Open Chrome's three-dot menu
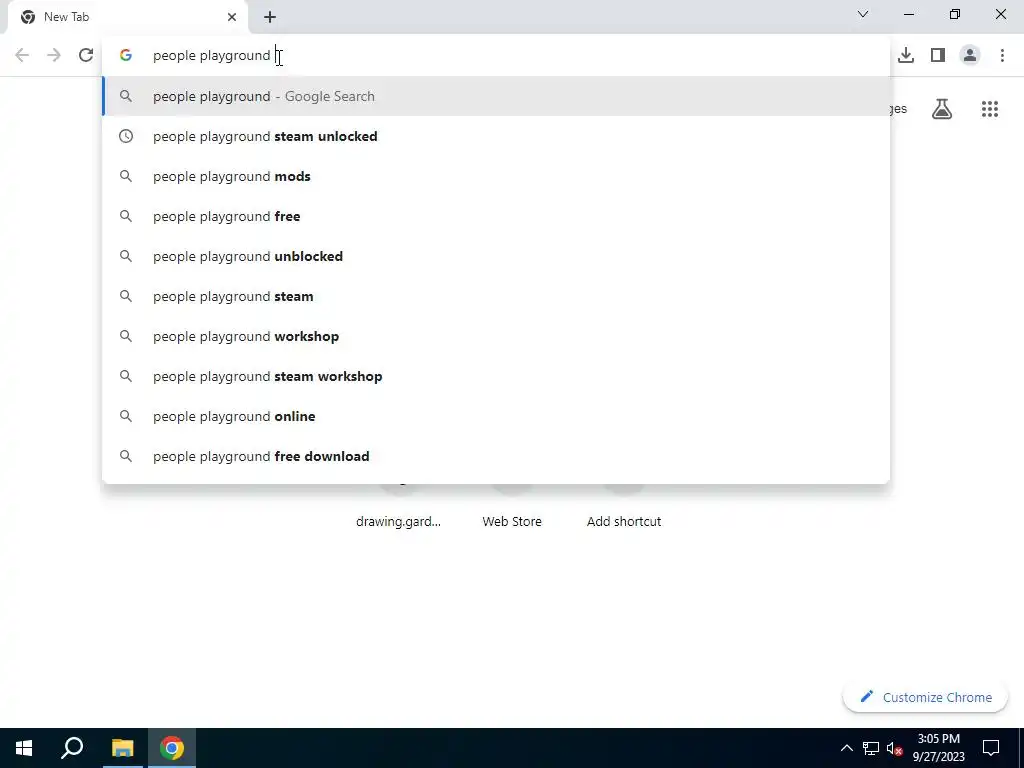 (x=1002, y=55)
